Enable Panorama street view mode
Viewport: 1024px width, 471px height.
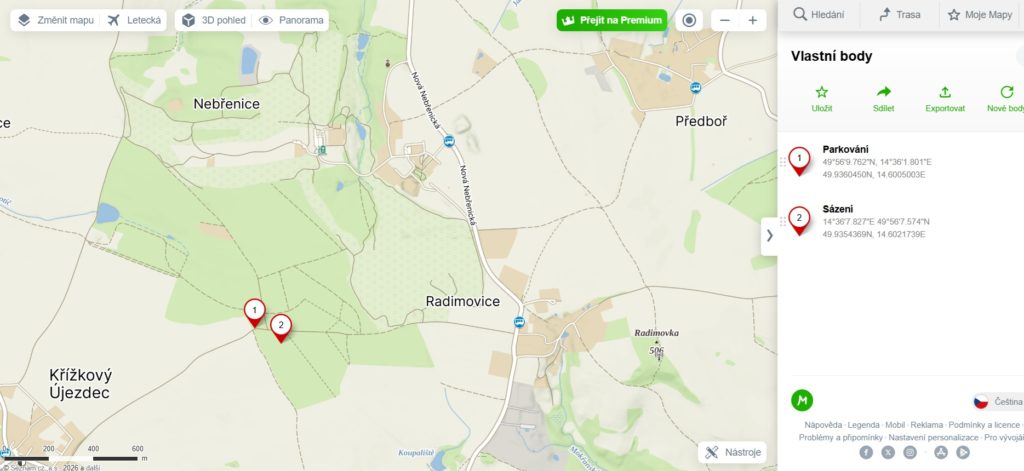[291, 20]
